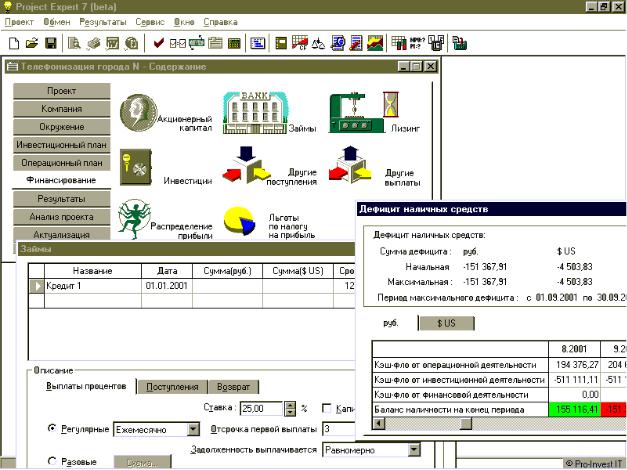Open the Справка menu

(220, 22)
